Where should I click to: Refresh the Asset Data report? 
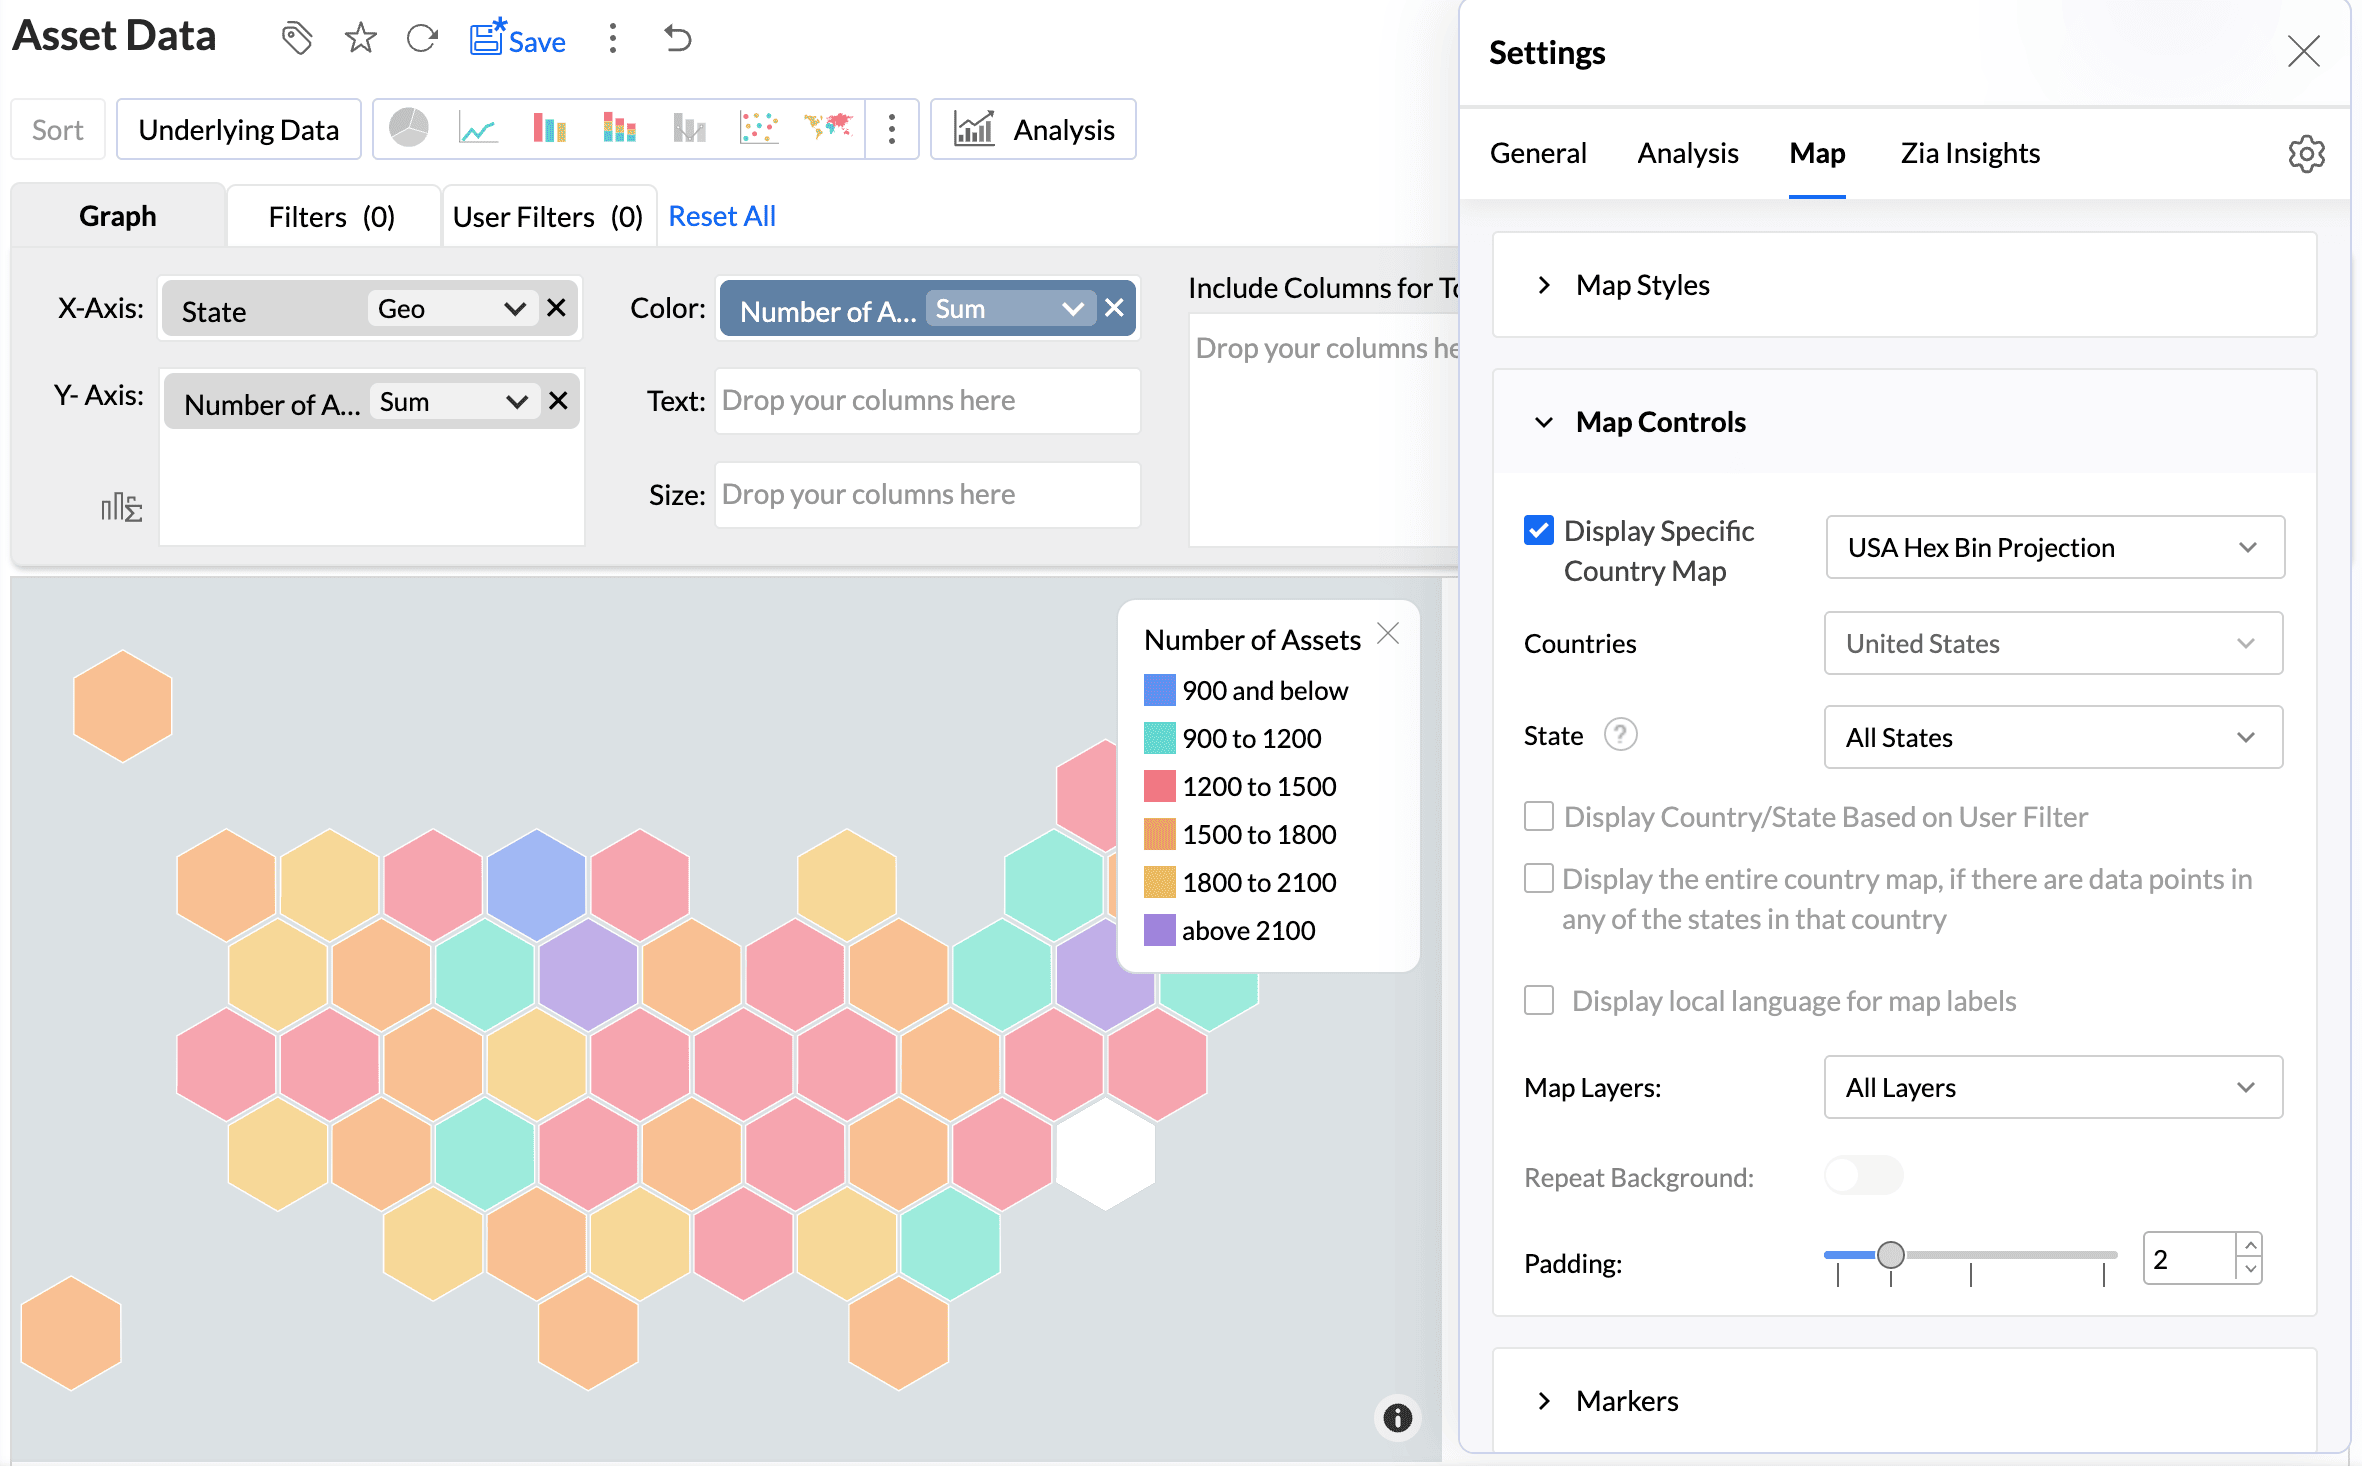tap(422, 39)
